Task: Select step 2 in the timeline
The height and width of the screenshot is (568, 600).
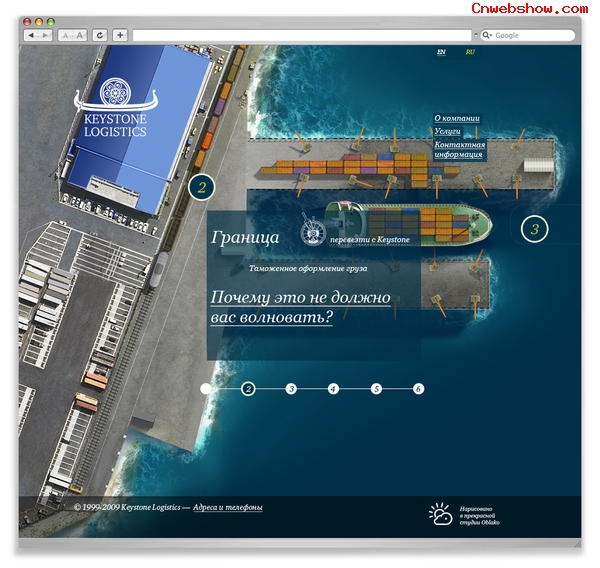Action: (x=248, y=389)
